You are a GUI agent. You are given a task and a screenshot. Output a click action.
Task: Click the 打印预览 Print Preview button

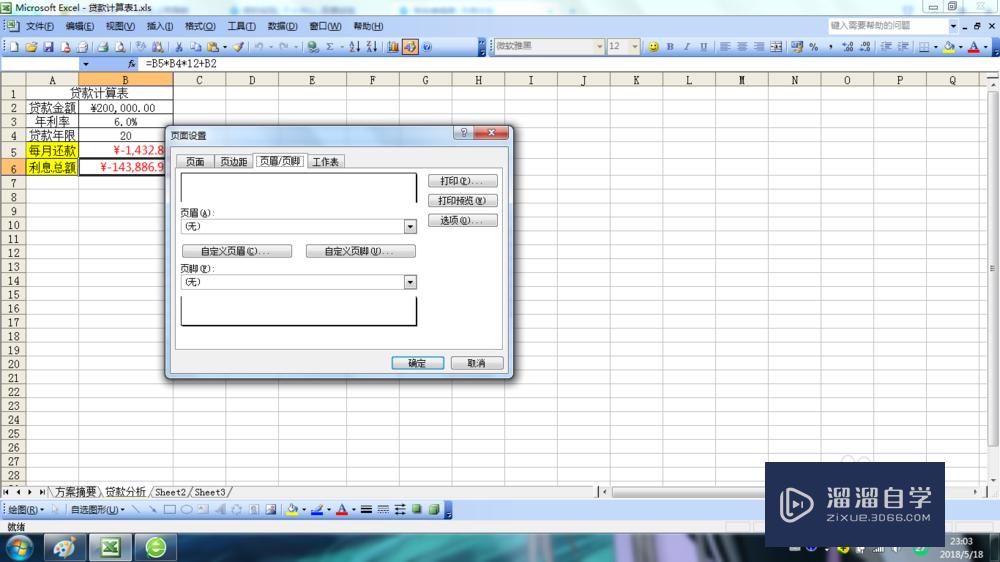click(462, 201)
